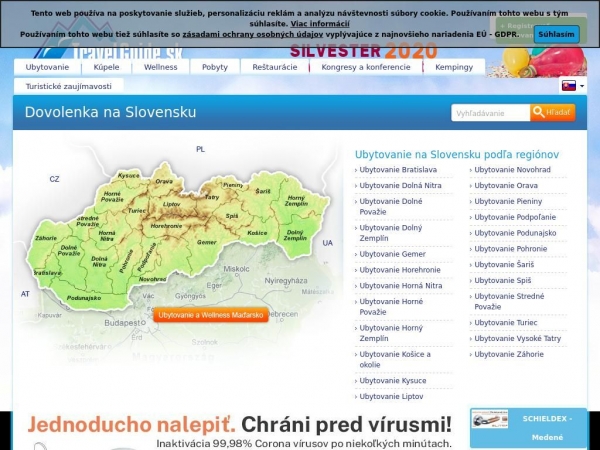Image resolution: width=600 pixels, height=450 pixels.
Task: Open Ubytovanie Vysoké Tatry link
Action: (x=517, y=338)
